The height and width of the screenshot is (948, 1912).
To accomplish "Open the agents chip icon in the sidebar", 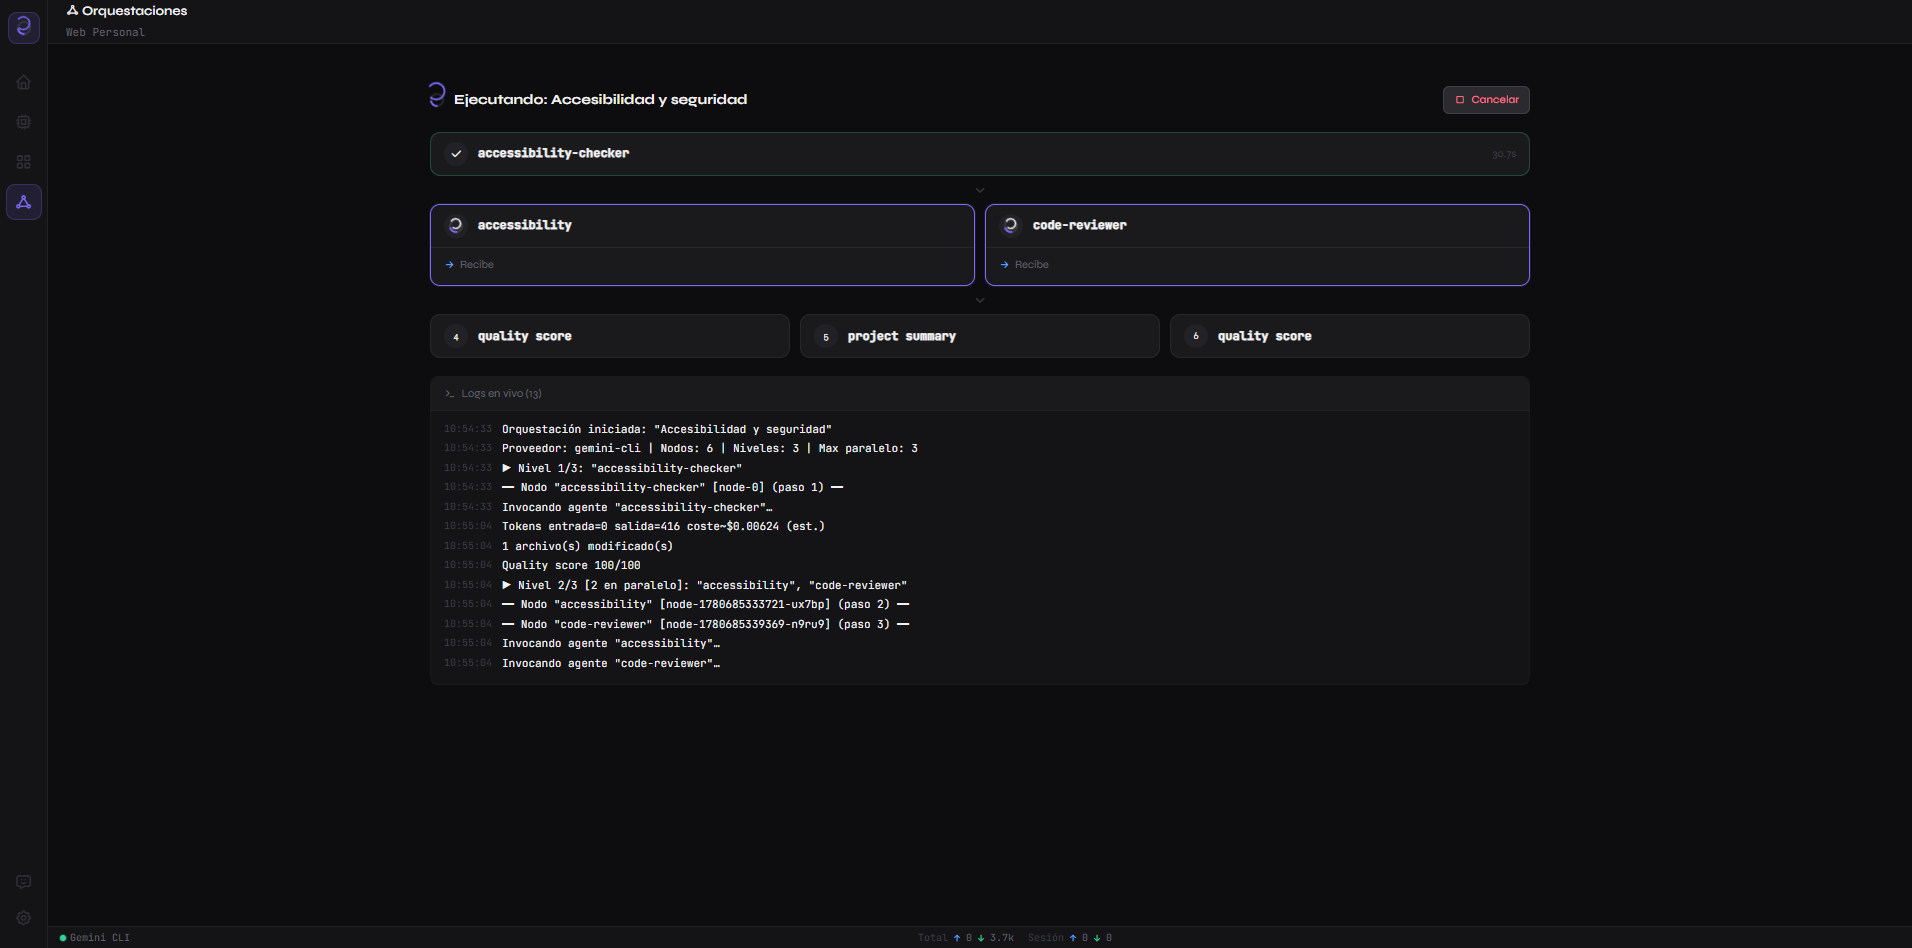I will (24, 122).
